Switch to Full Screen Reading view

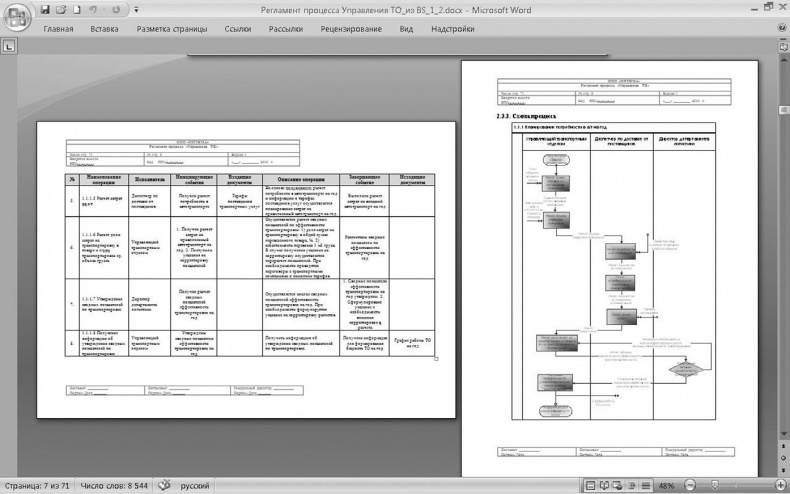click(606, 485)
